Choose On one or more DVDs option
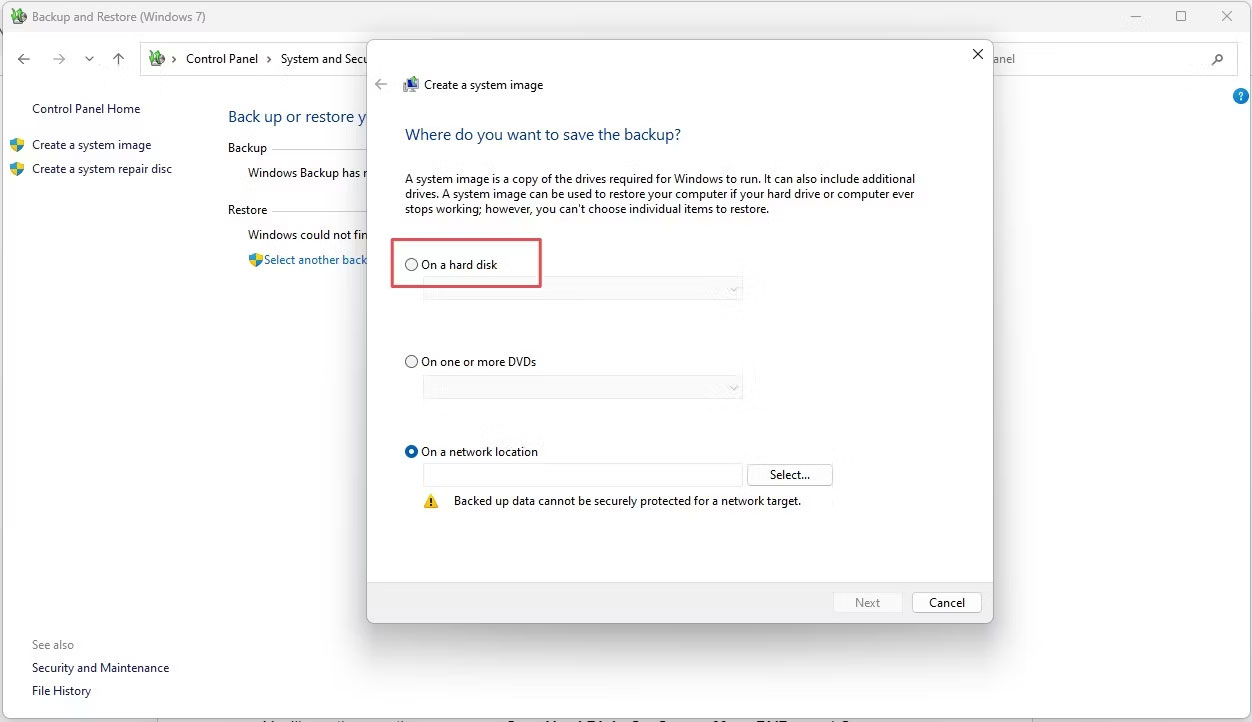The image size is (1252, 722). pyautogui.click(x=412, y=362)
